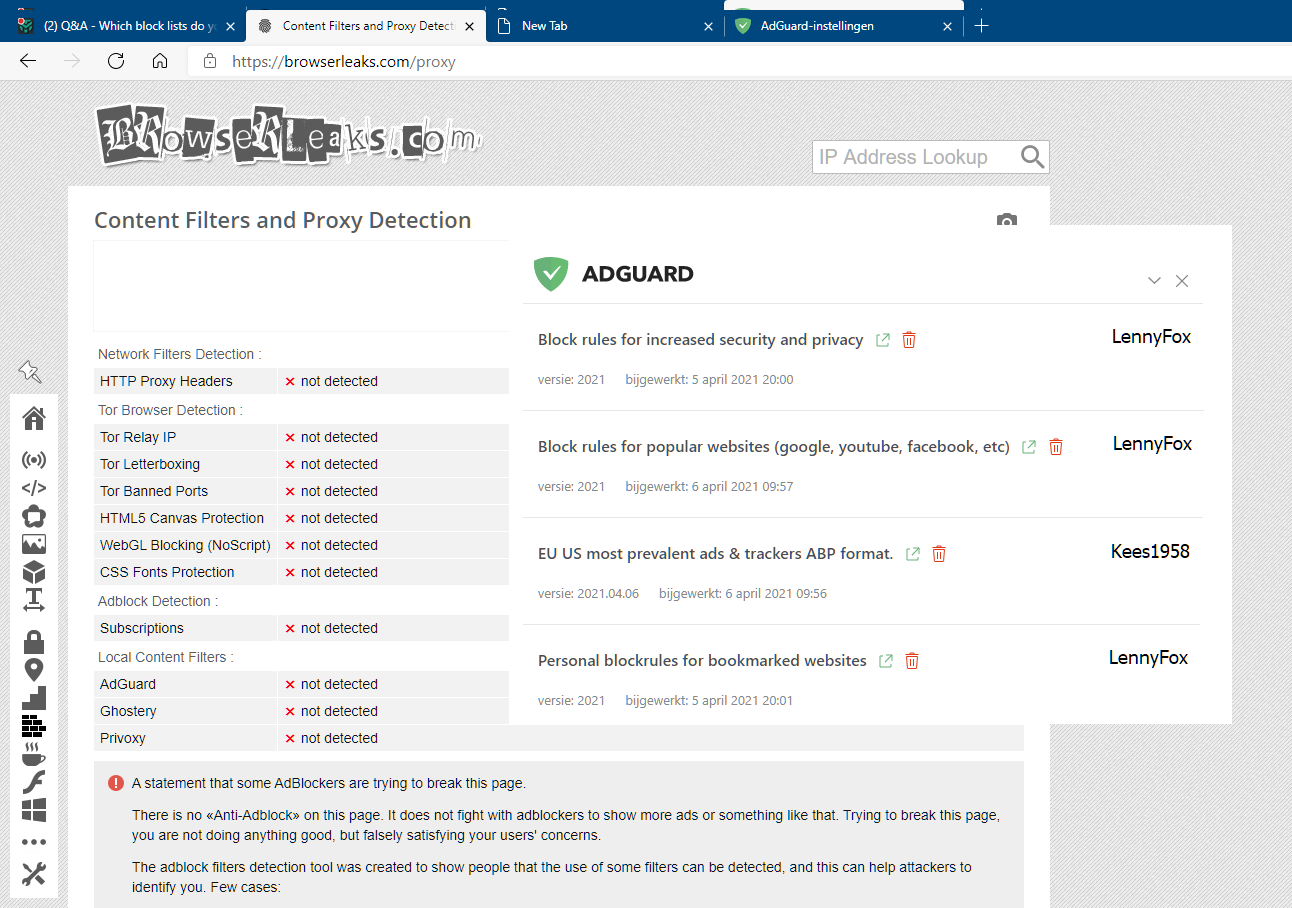Click the 'Content Filters and Proxy Detection' heading
The width and height of the screenshot is (1292, 908).
click(x=282, y=220)
